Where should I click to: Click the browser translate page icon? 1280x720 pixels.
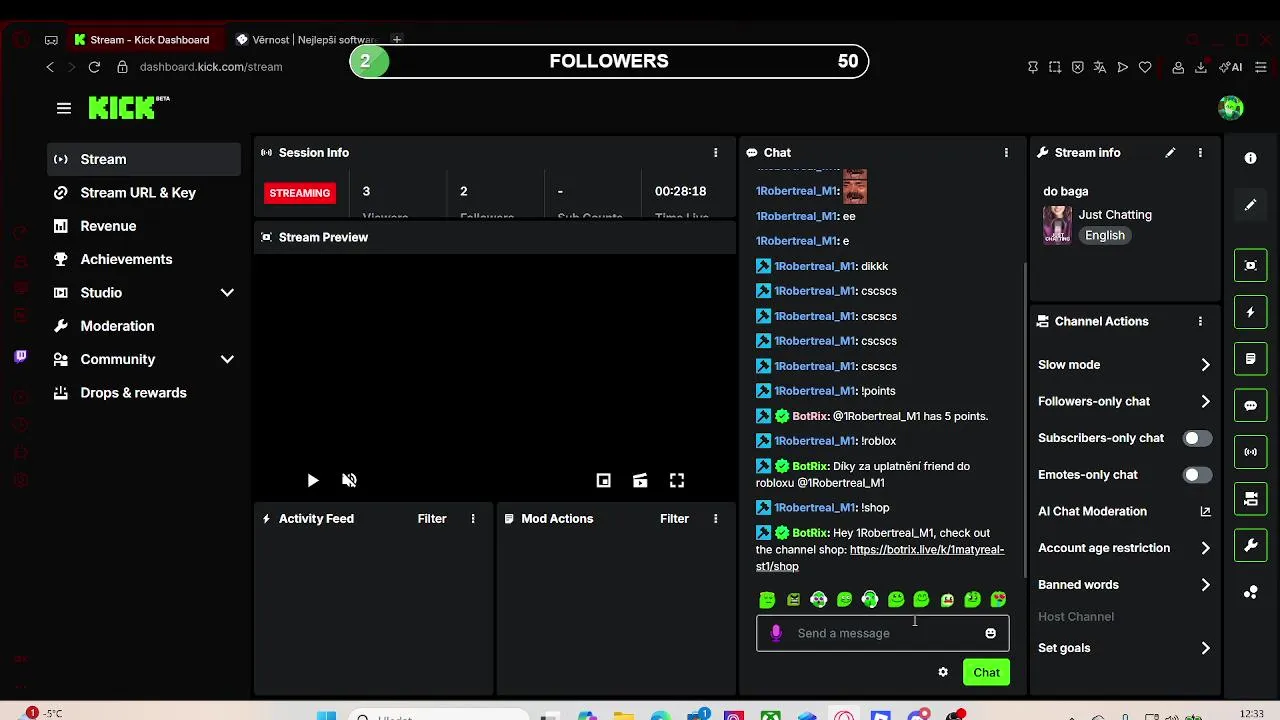click(1100, 67)
